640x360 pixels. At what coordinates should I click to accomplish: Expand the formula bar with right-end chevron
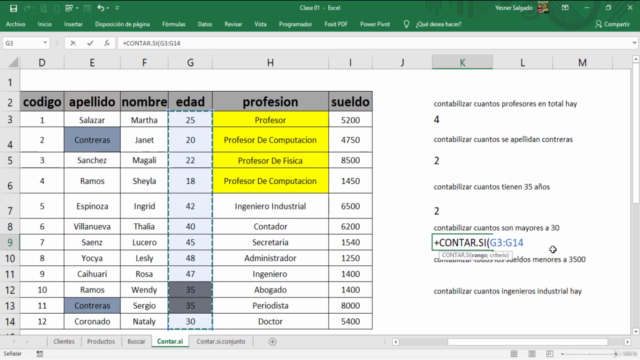click(x=634, y=43)
